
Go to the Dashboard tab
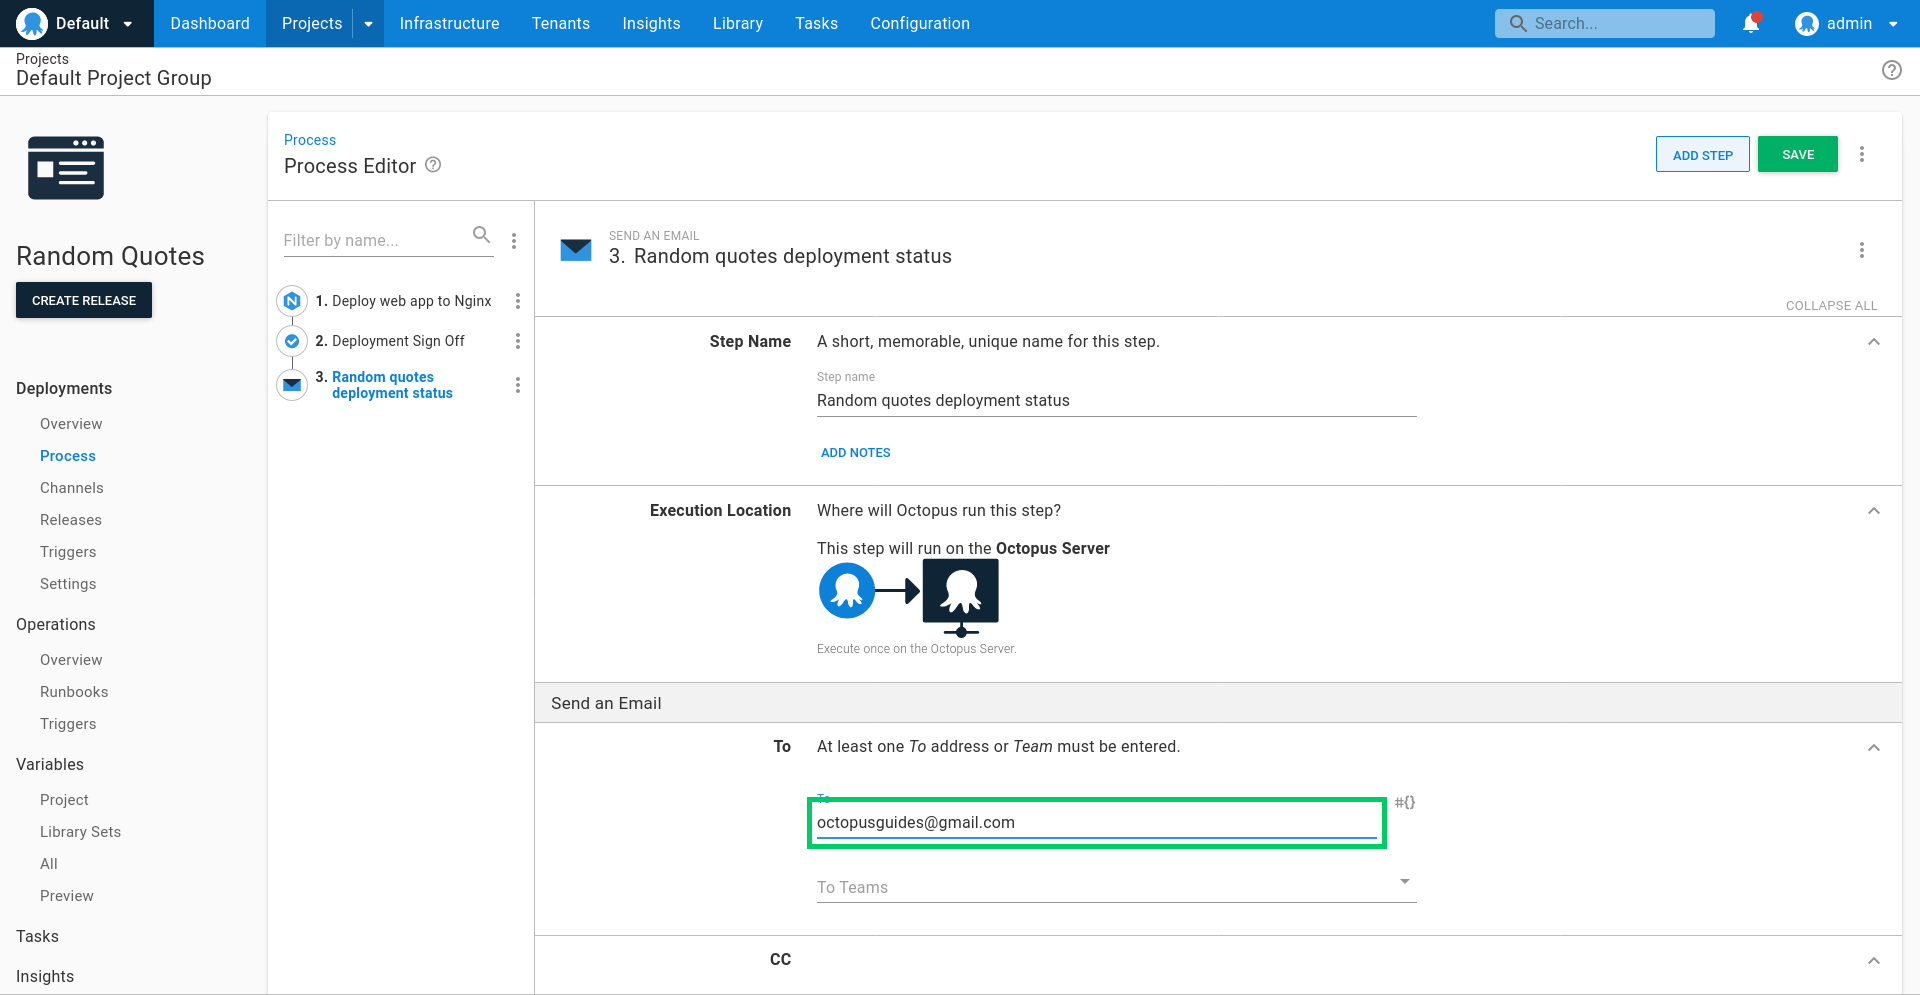(210, 23)
